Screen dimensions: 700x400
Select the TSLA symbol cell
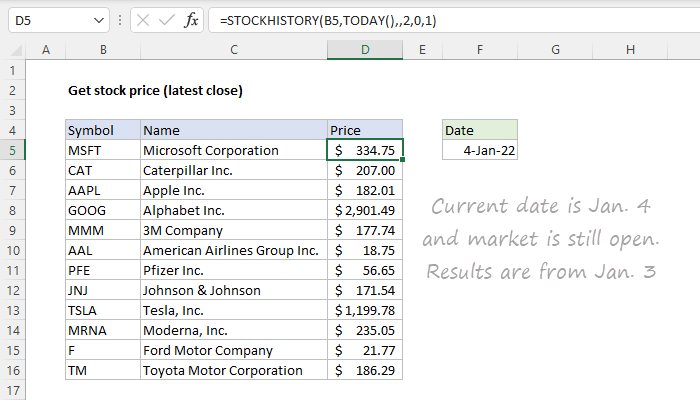click(103, 310)
